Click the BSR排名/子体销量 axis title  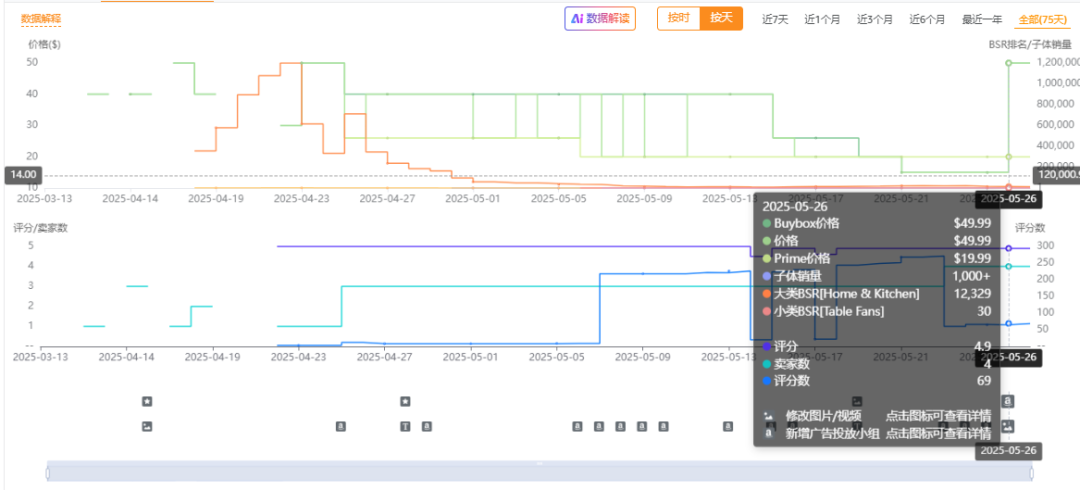(x=1030, y=45)
